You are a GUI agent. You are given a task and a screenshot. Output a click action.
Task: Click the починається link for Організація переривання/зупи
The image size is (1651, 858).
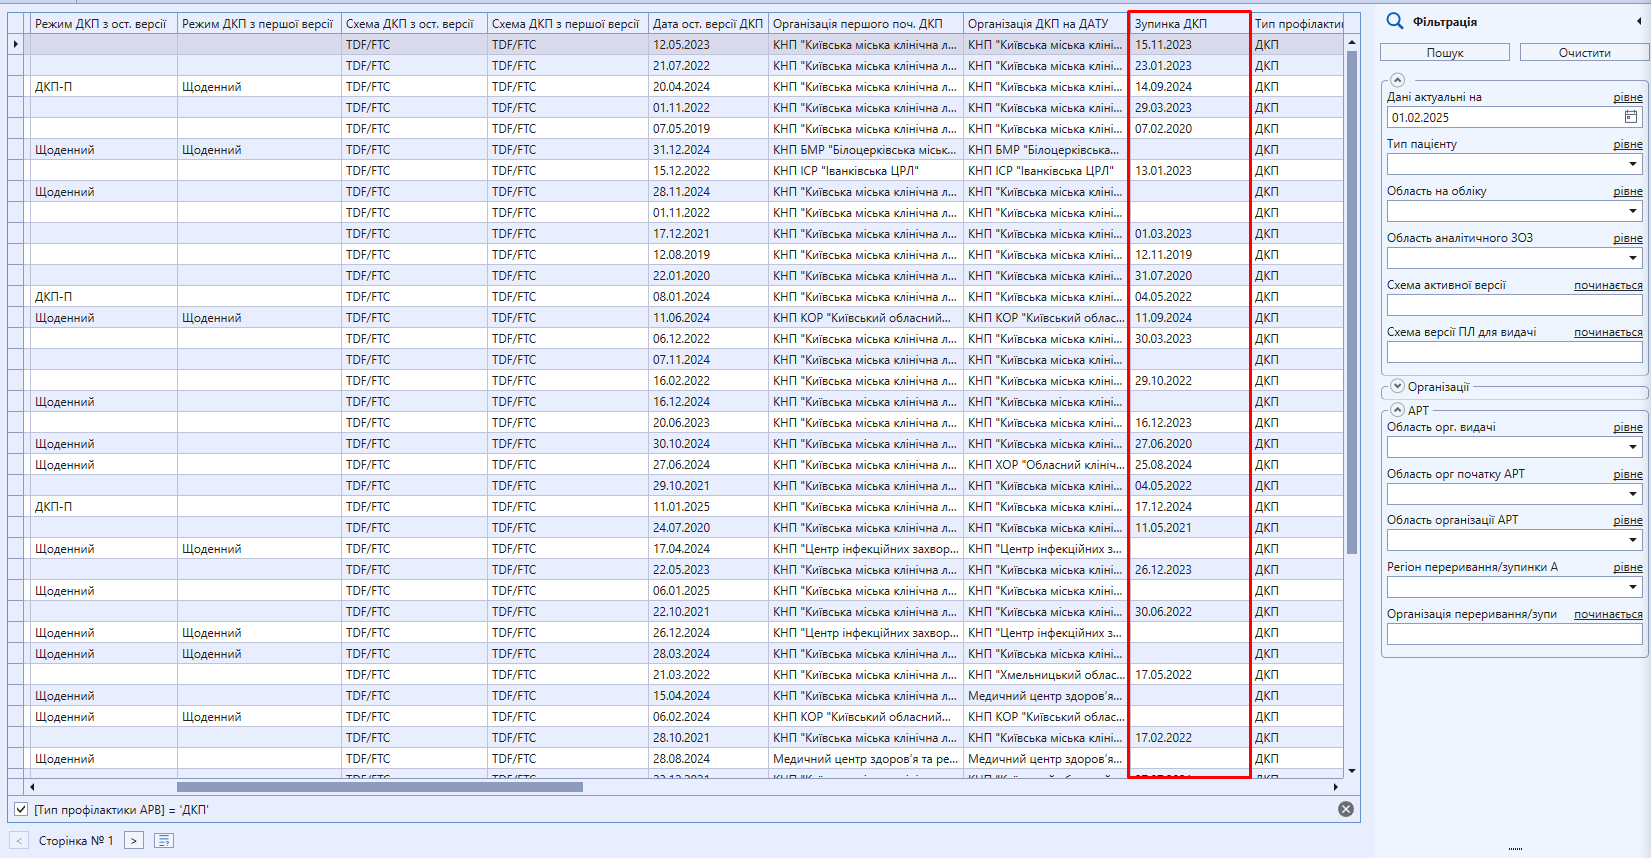point(1608,614)
